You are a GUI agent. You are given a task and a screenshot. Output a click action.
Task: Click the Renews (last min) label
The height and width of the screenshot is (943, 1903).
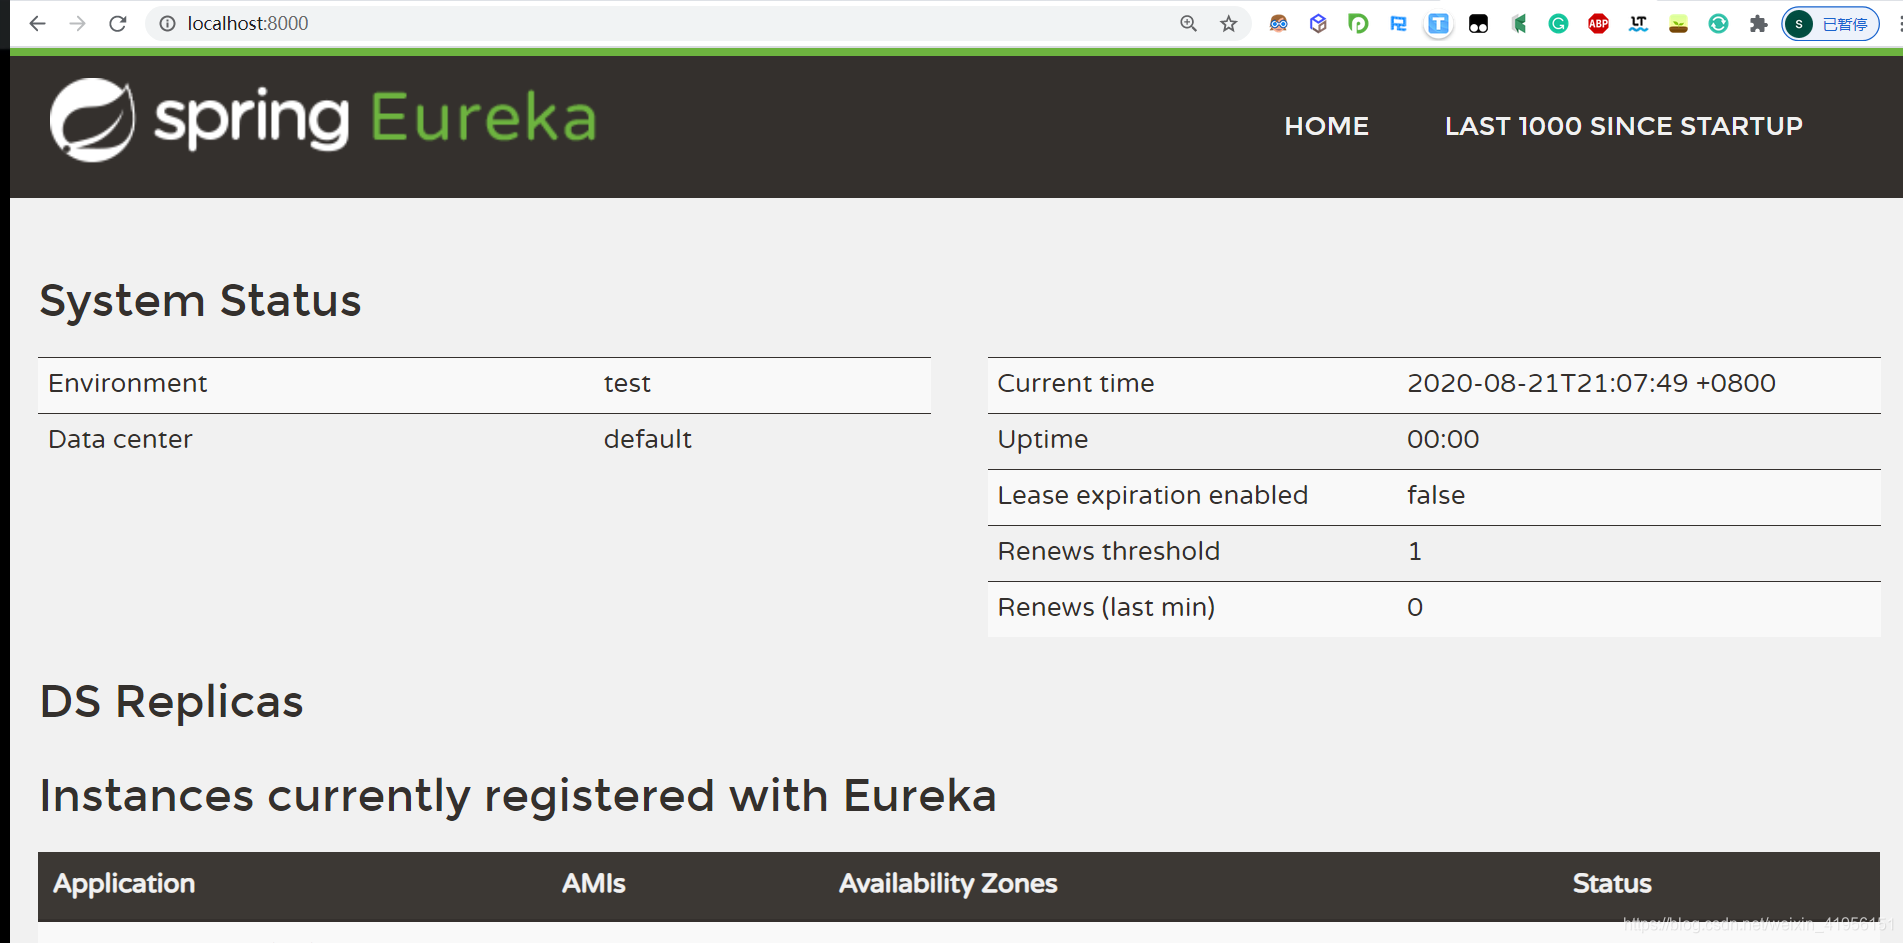click(1106, 607)
